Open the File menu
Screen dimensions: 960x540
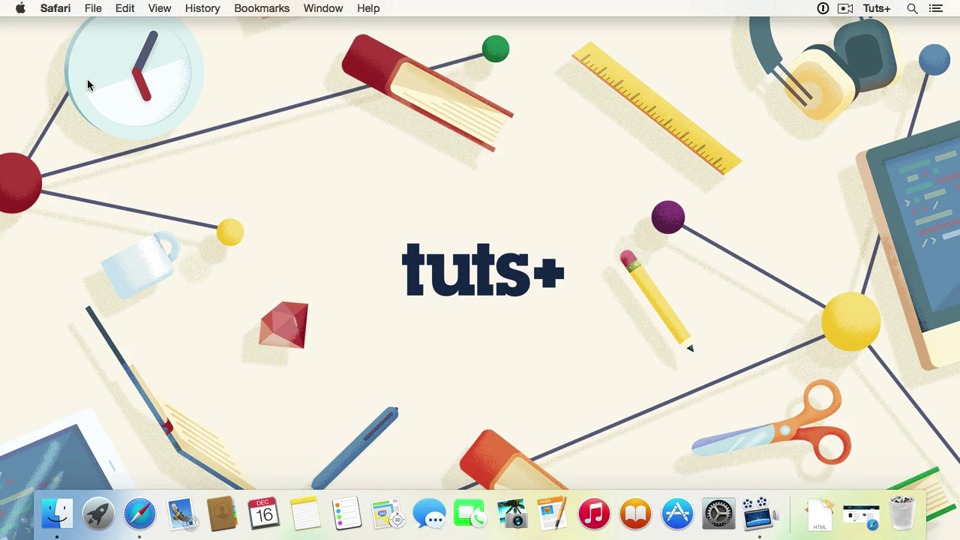click(x=93, y=8)
